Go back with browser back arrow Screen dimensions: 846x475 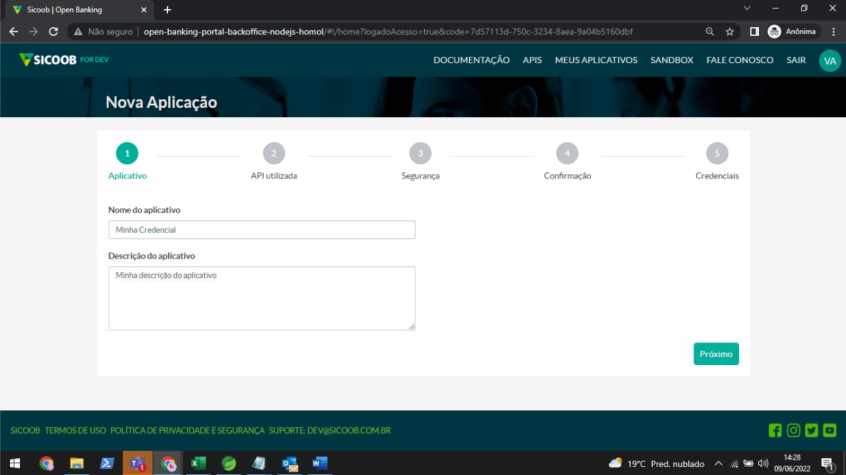(13, 32)
